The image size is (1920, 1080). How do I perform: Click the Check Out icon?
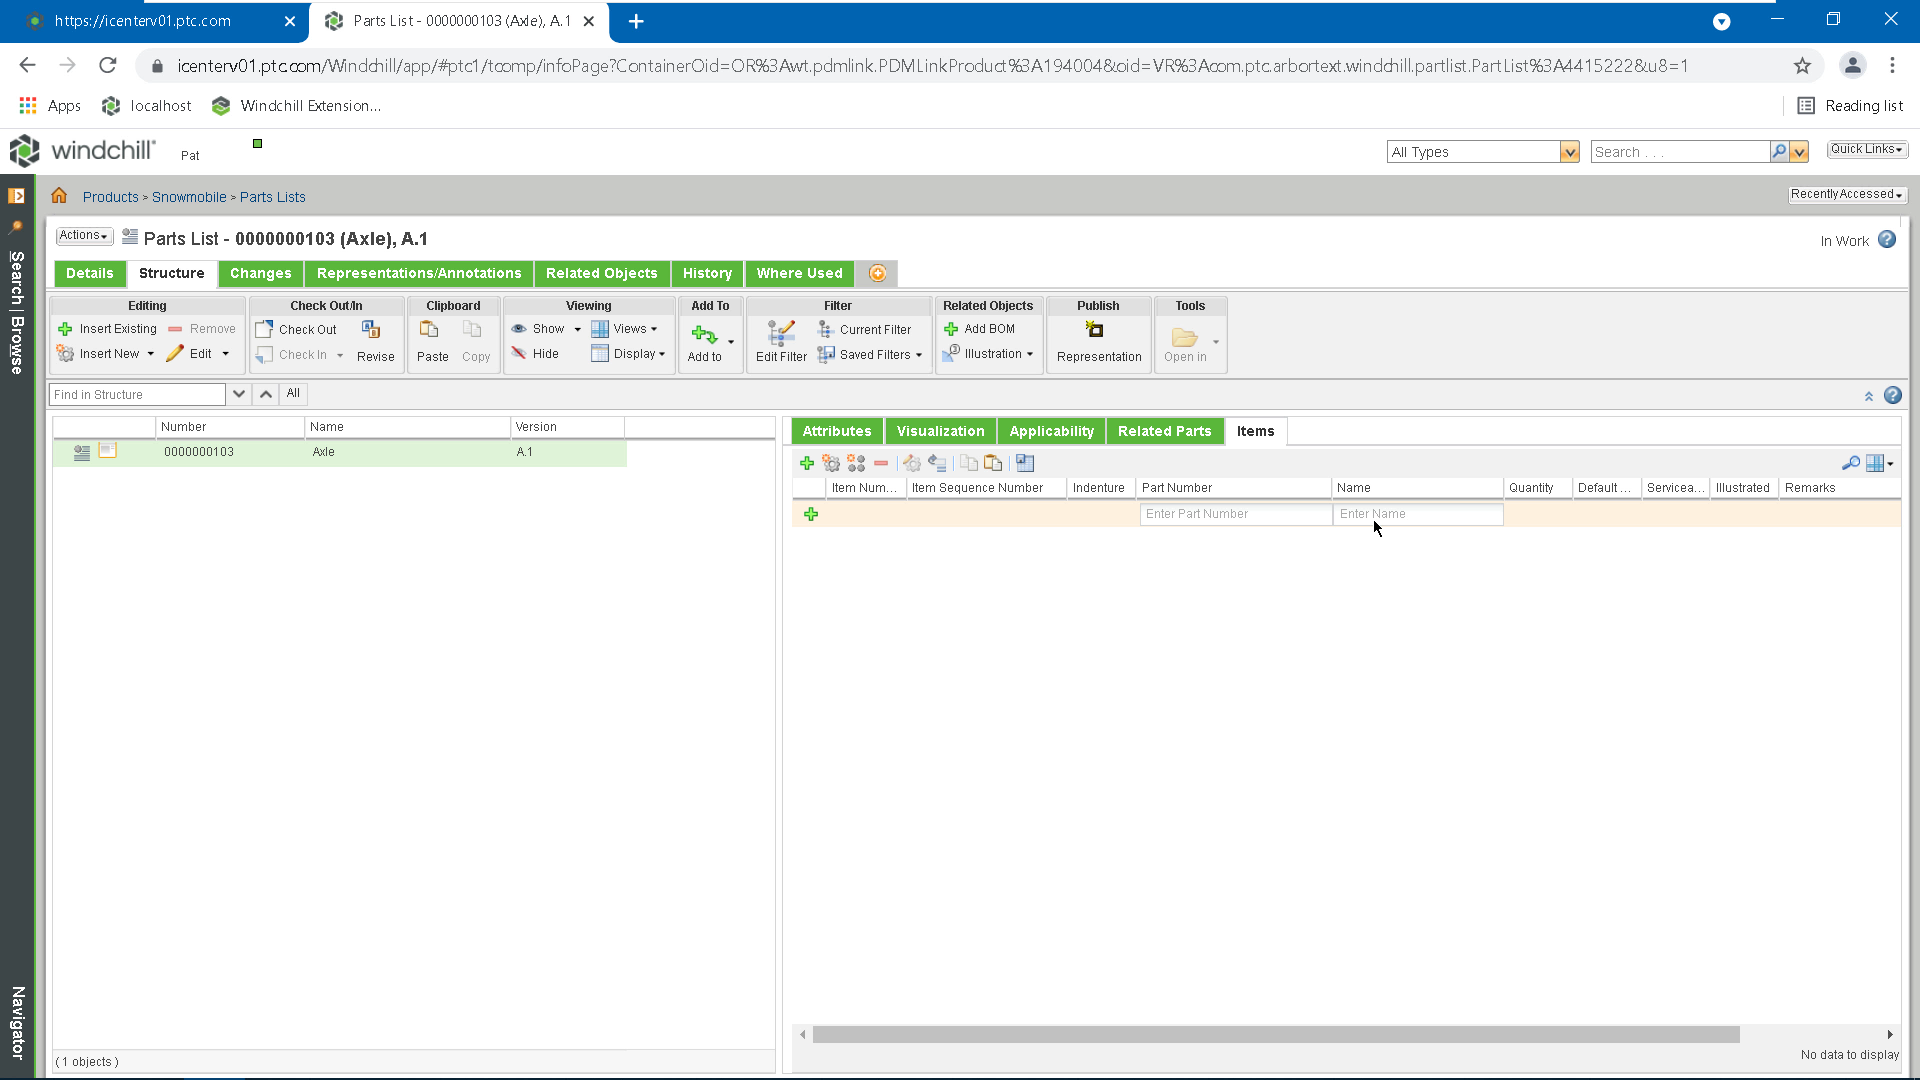click(264, 329)
